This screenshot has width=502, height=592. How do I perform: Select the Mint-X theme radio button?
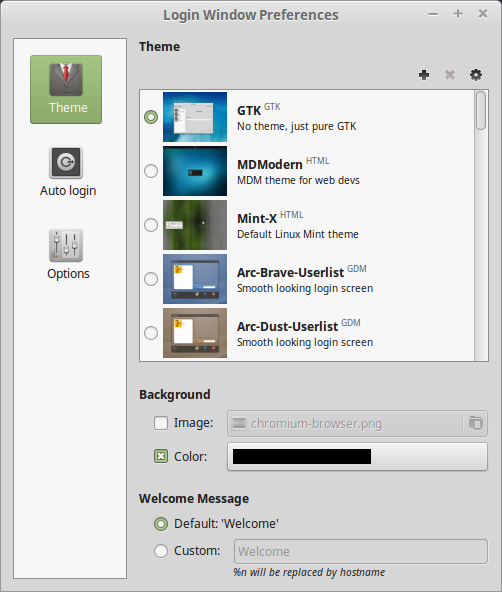pos(151,225)
